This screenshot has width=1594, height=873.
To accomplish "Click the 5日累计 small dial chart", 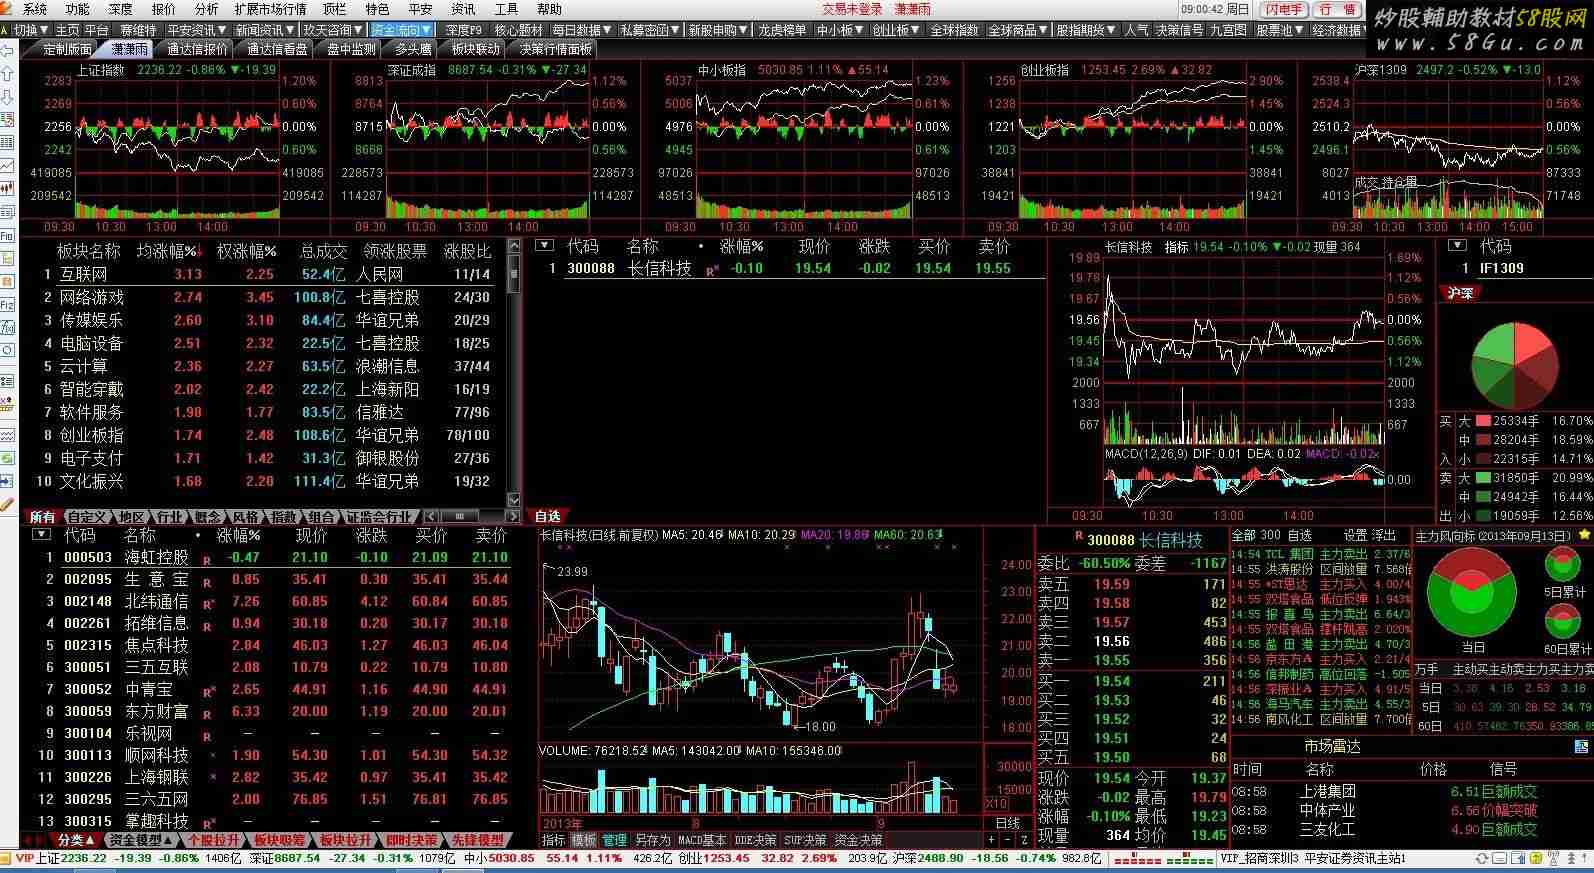I will (x=1563, y=564).
